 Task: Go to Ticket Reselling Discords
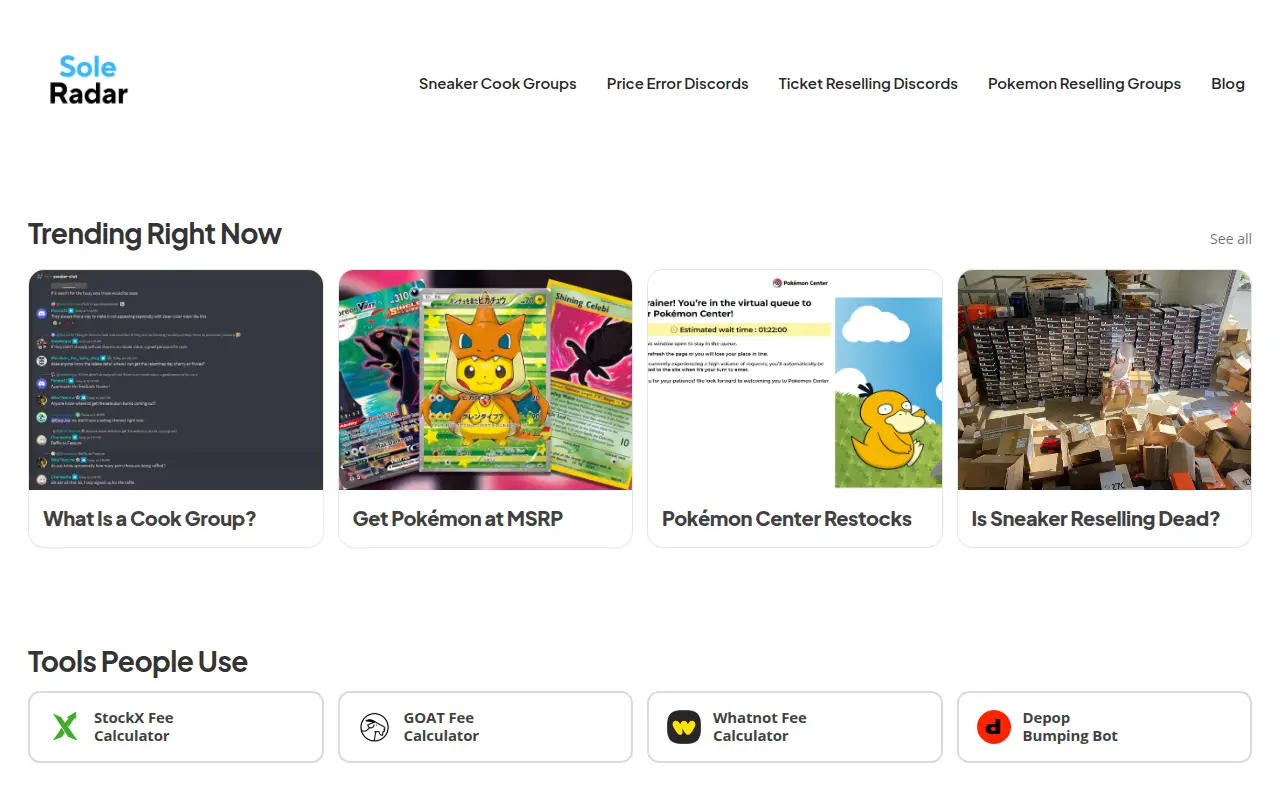(x=868, y=84)
